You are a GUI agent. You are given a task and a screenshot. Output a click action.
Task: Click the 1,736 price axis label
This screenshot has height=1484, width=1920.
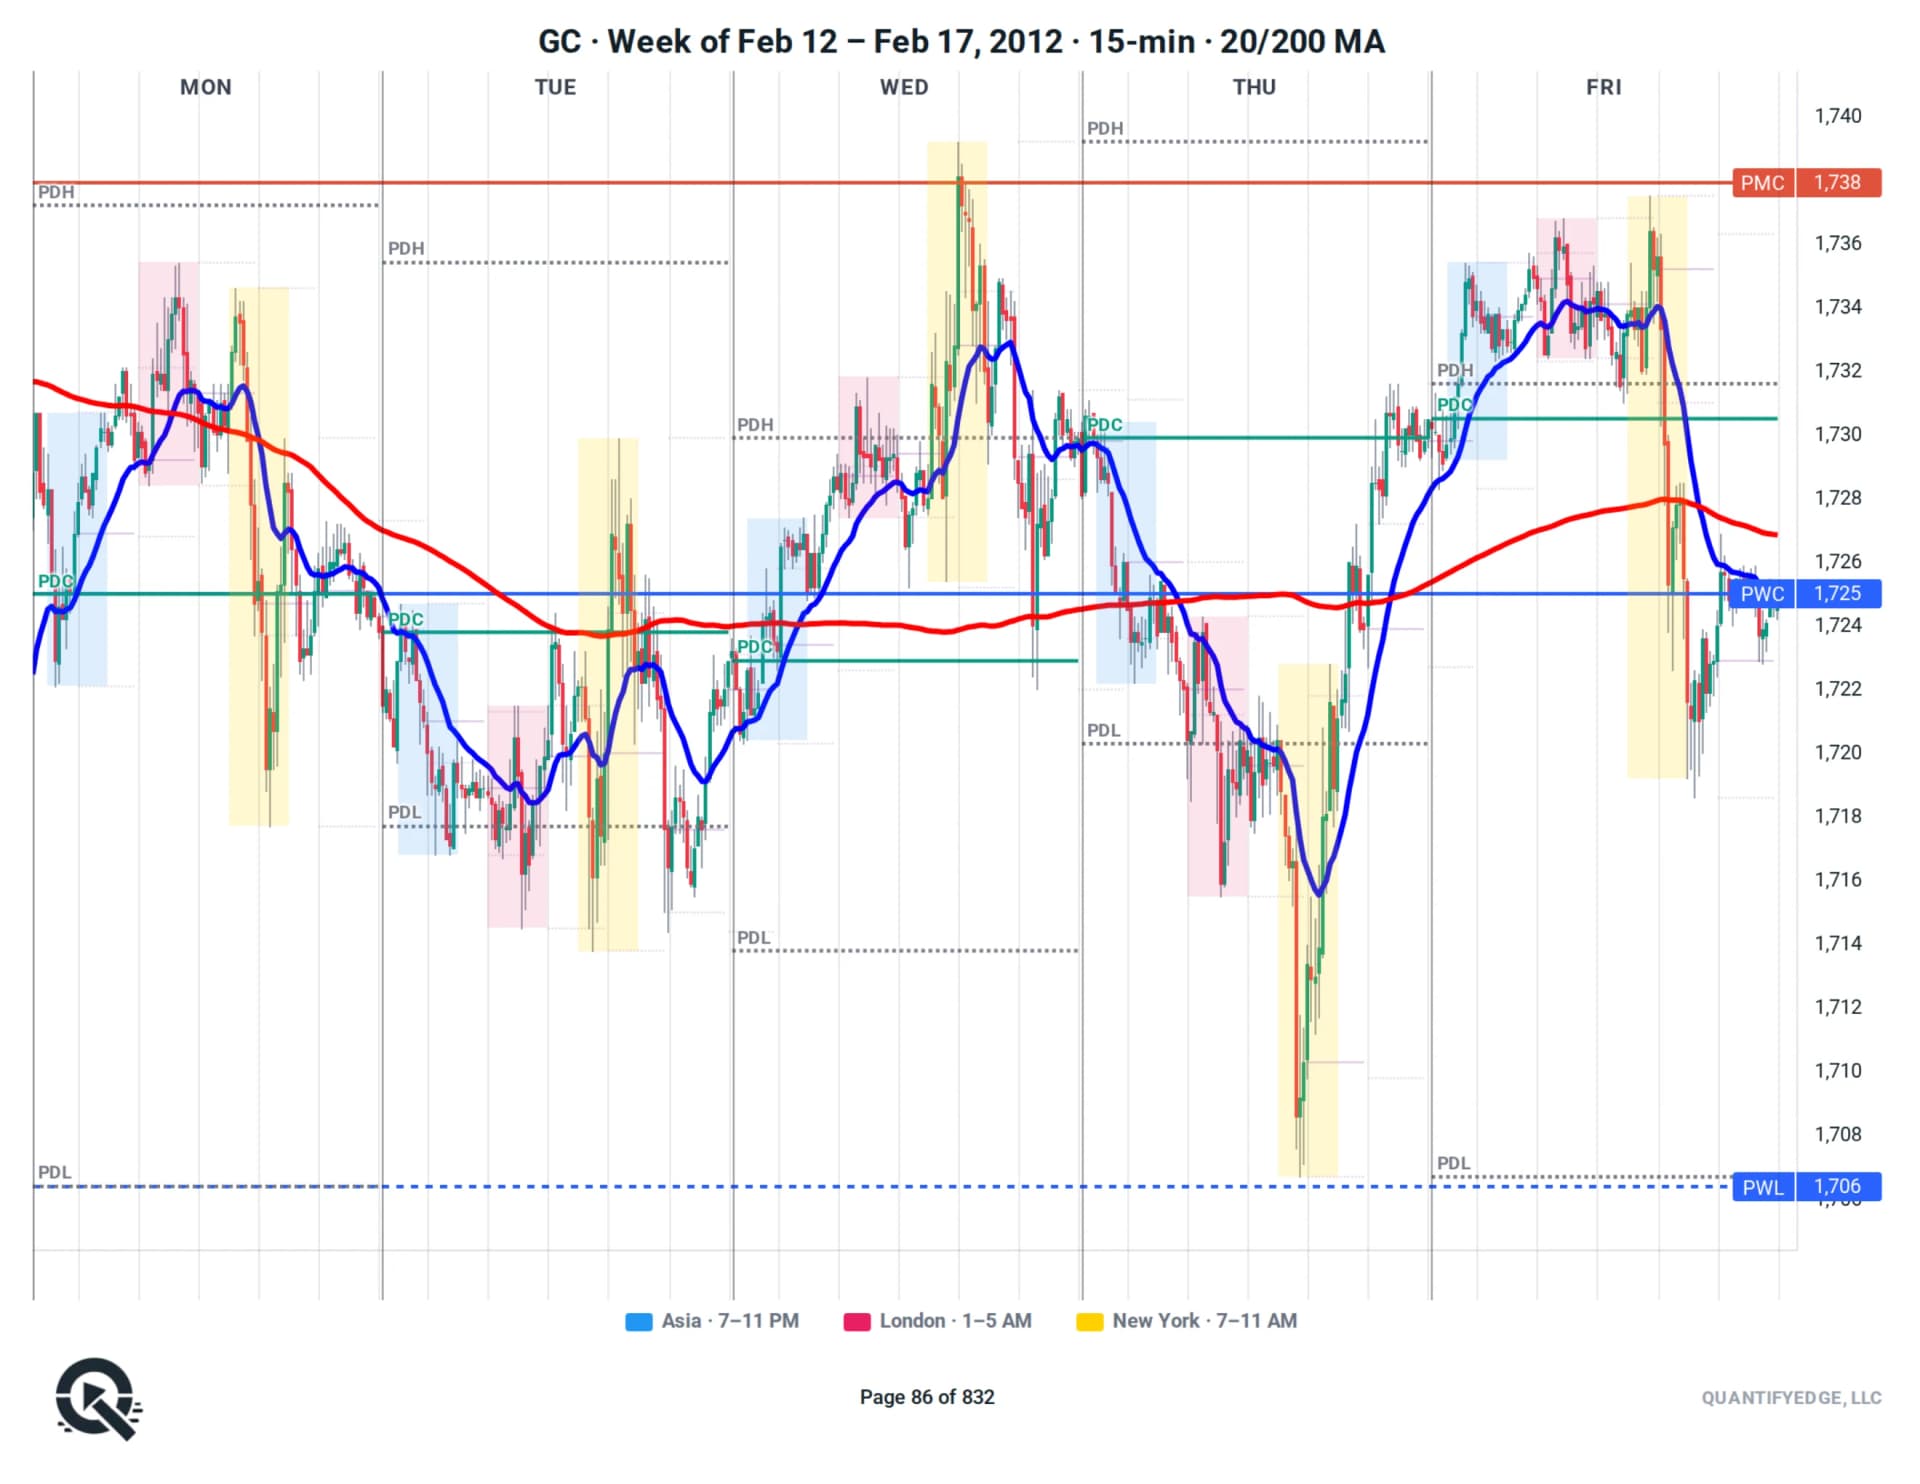tap(1838, 243)
